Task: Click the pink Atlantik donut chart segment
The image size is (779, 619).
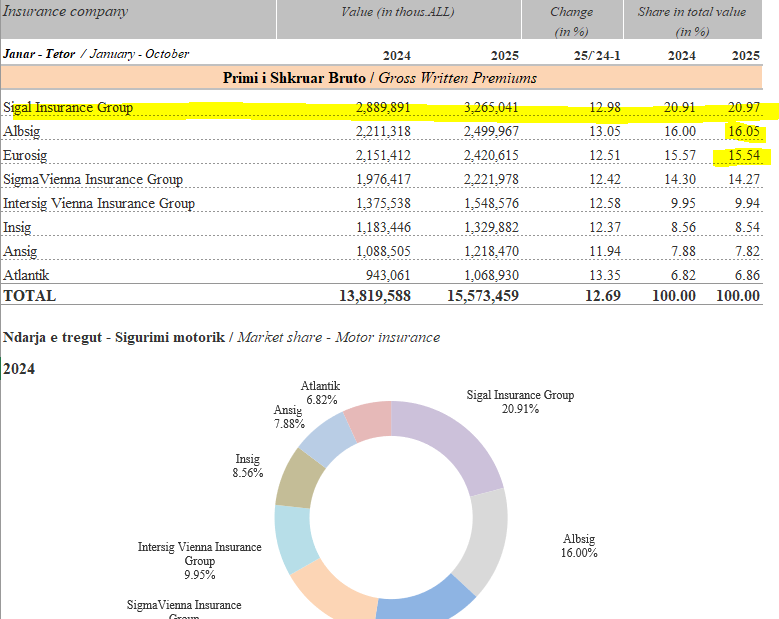Action: coord(370,420)
